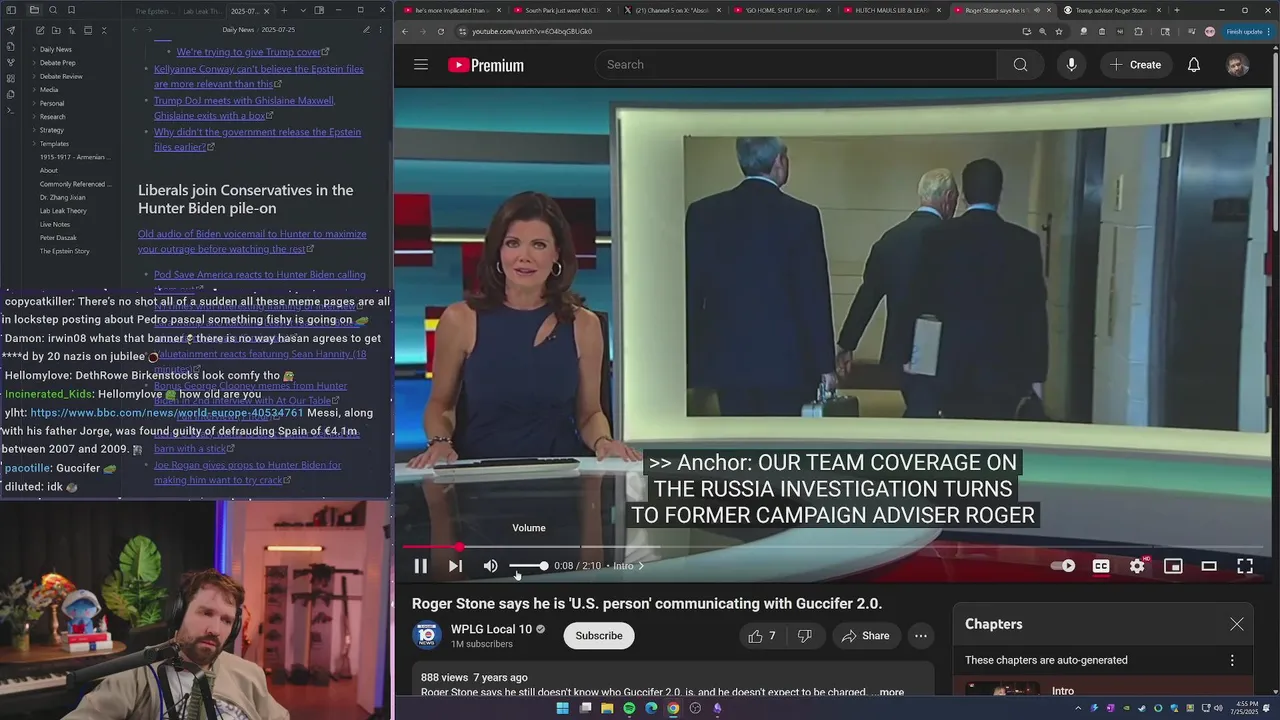Switch to 'Channel 5 on X' tab
The height and width of the screenshot is (720, 1280).
[x=673, y=10]
